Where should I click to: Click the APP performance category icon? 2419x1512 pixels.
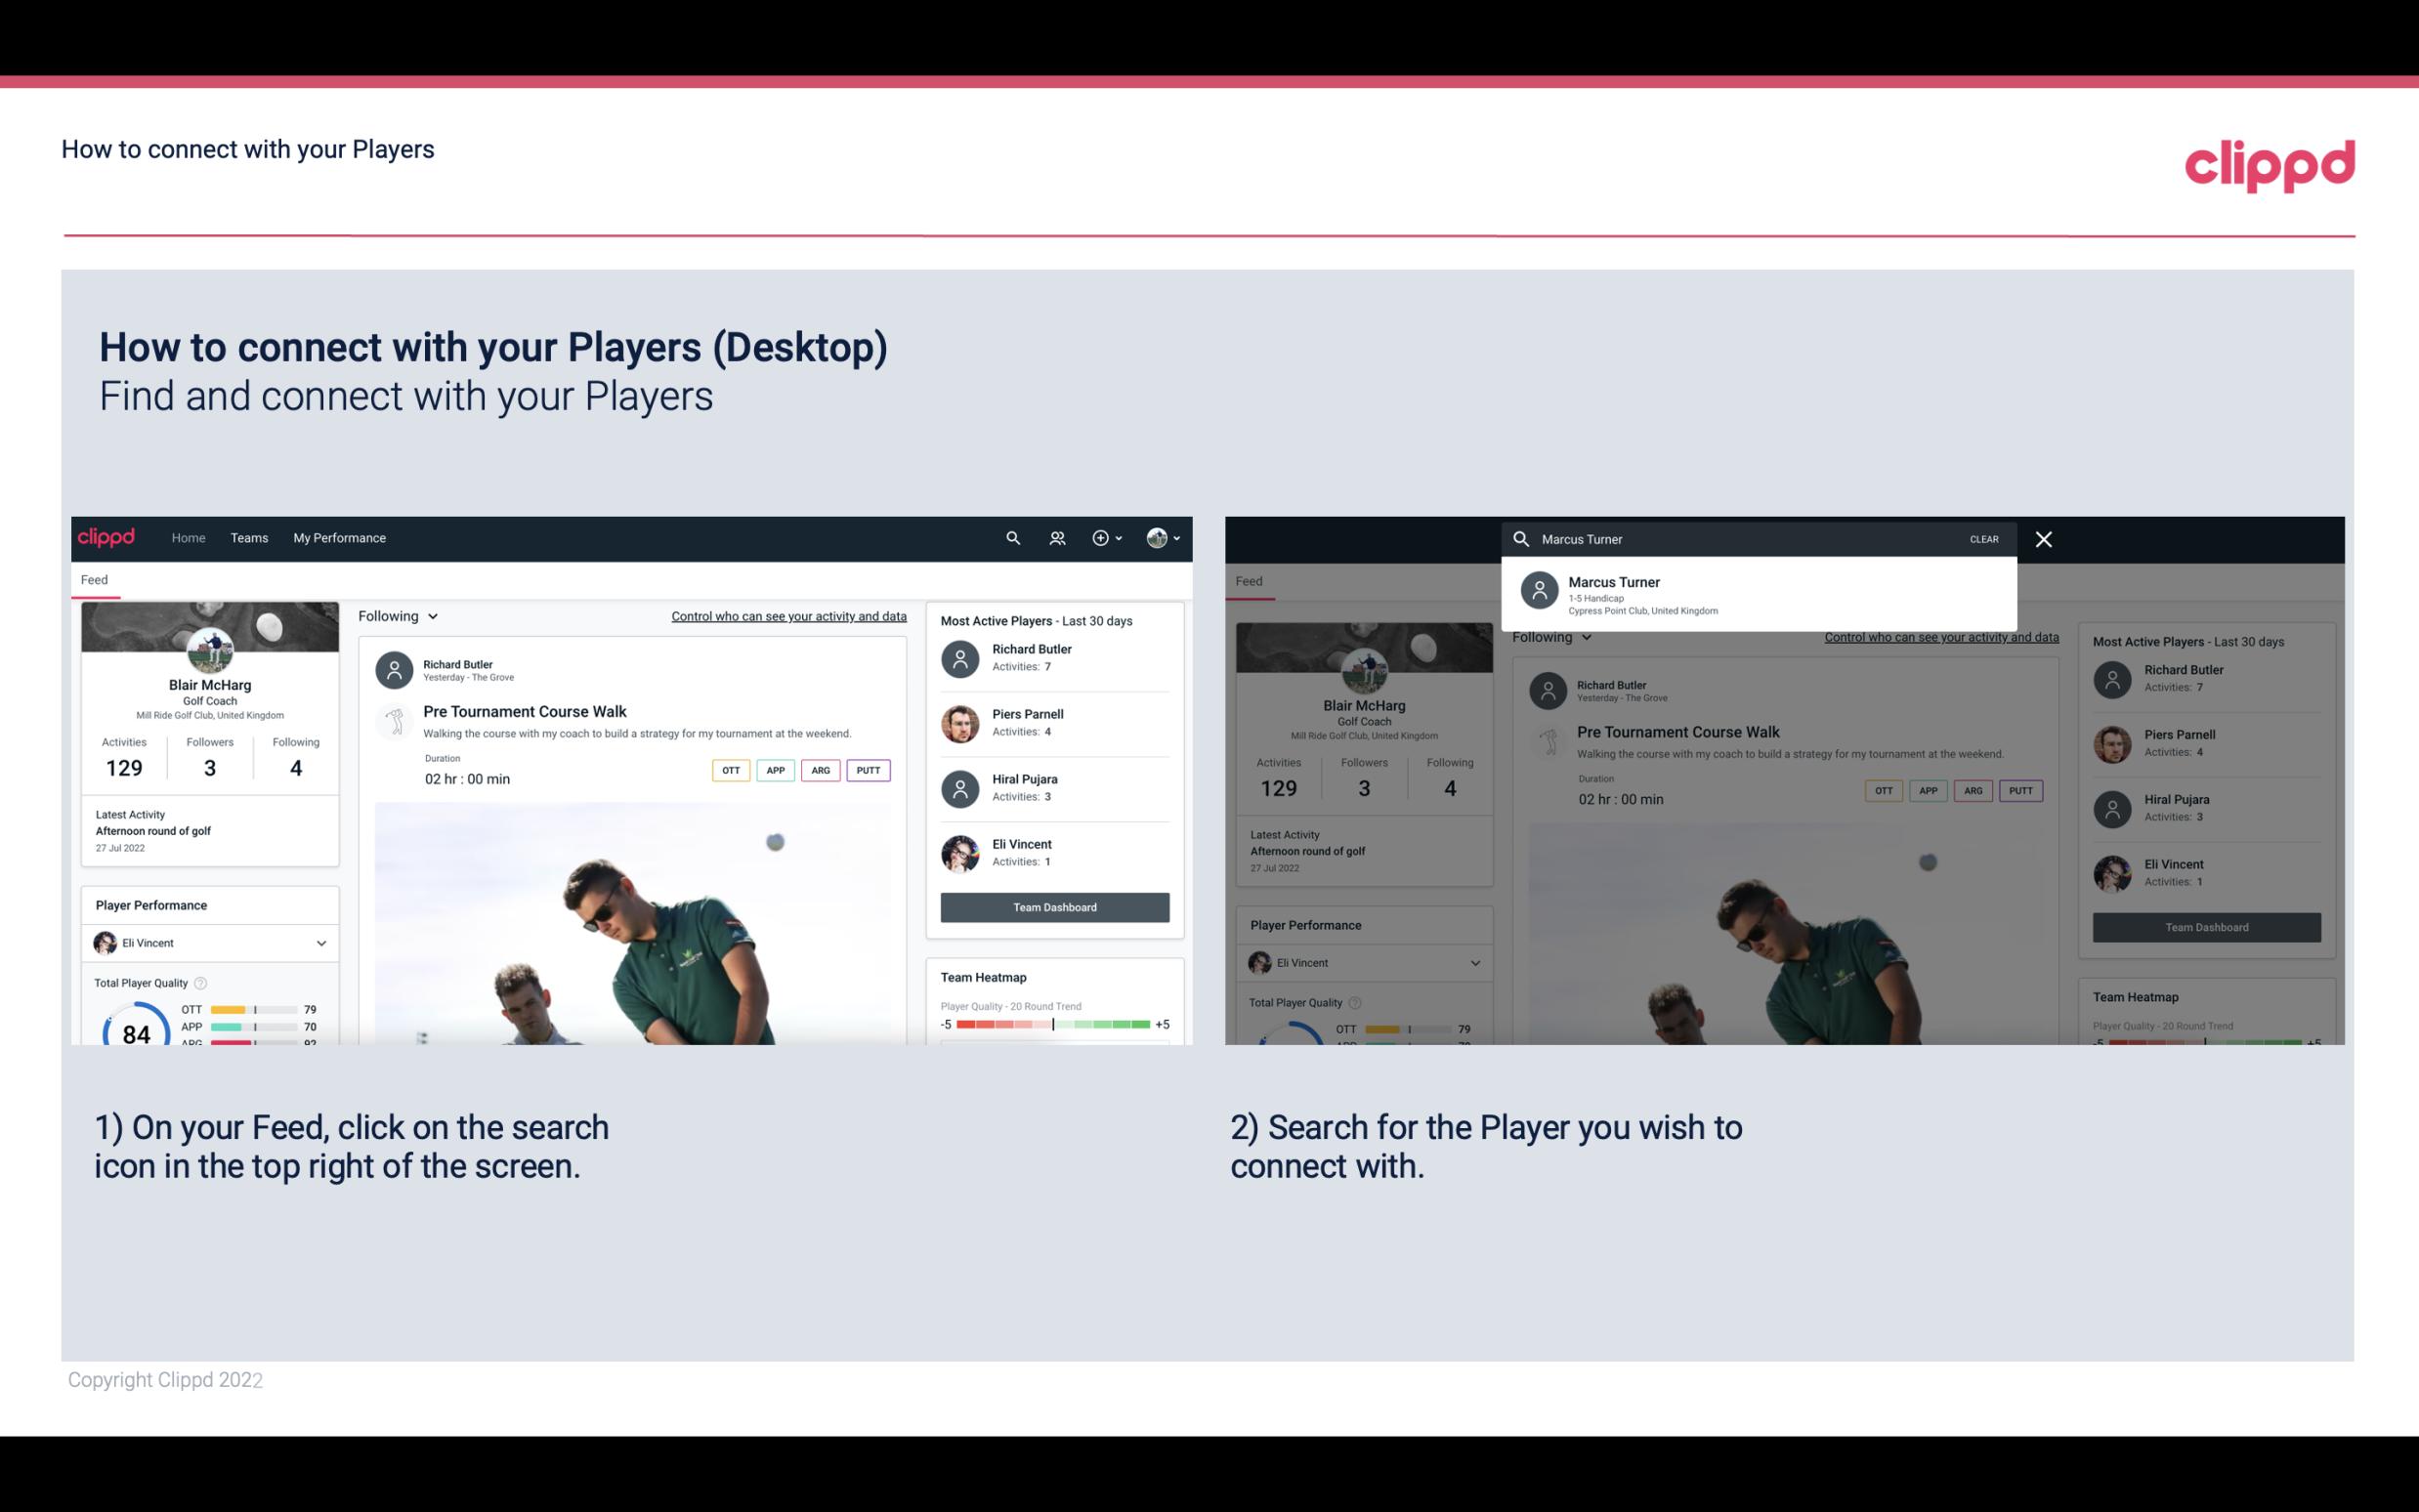click(773, 770)
